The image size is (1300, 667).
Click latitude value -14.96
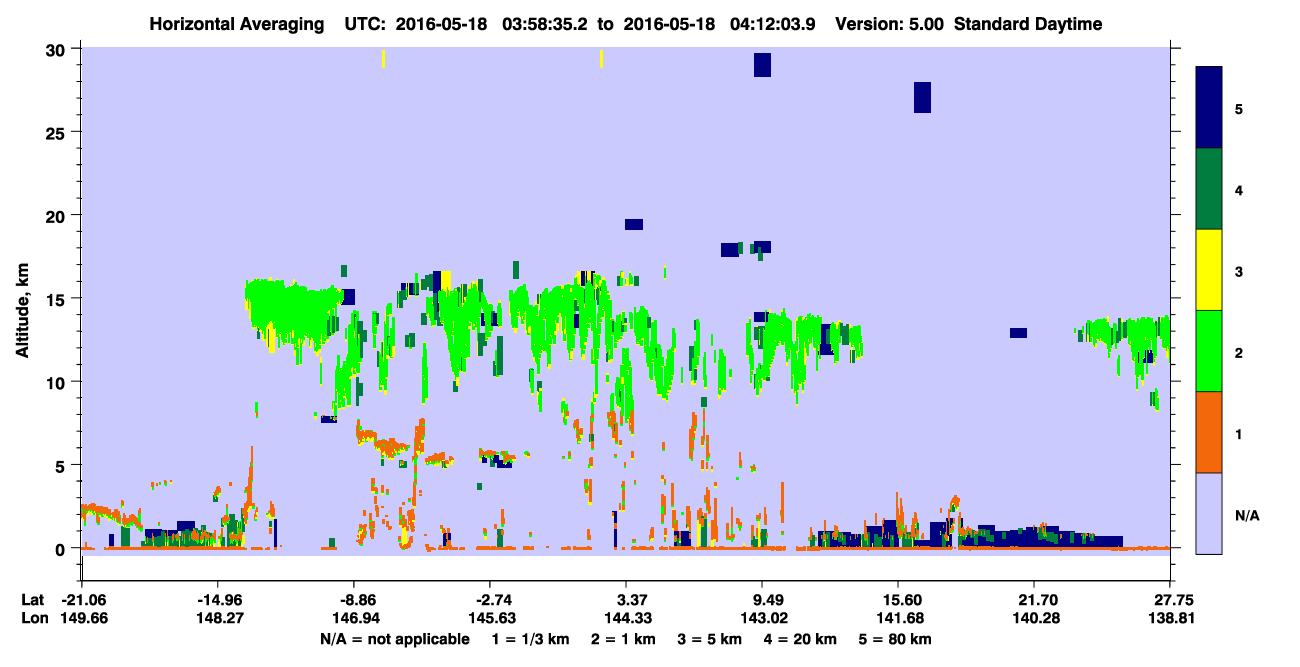tap(218, 600)
